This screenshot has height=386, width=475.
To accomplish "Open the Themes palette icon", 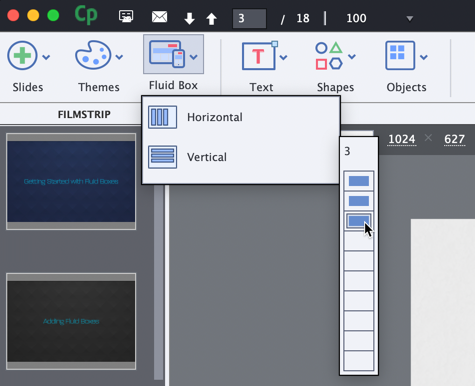I will (93, 55).
